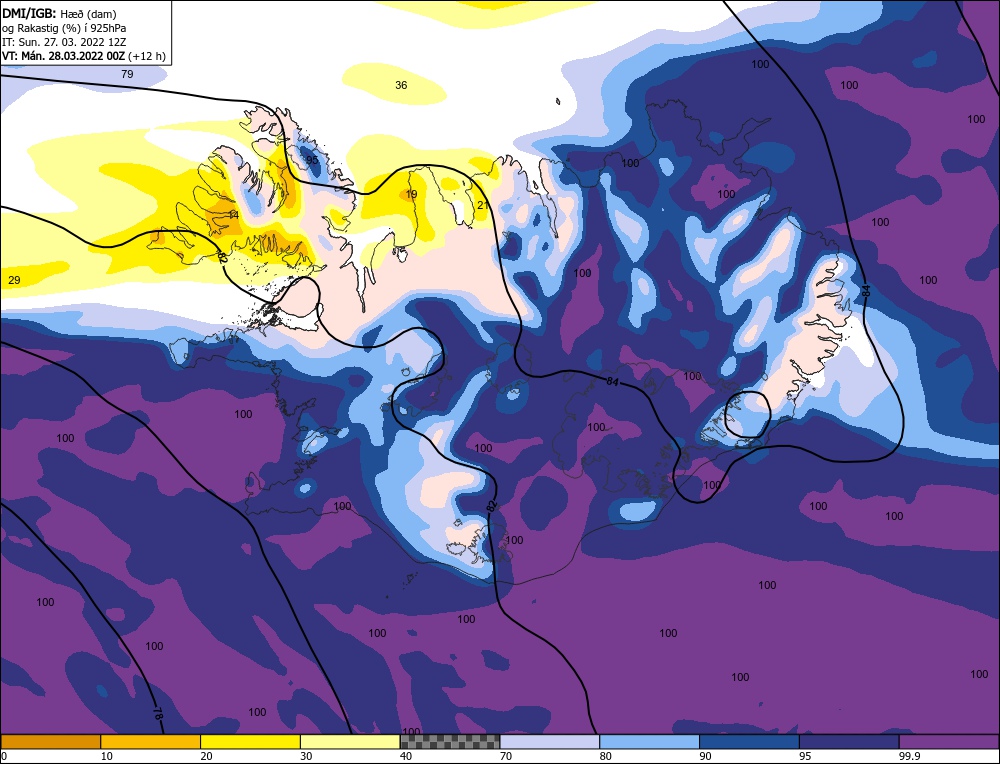Pick the bright yellow 20–30 legend swatch
The image size is (1000, 764).
click(x=250, y=742)
